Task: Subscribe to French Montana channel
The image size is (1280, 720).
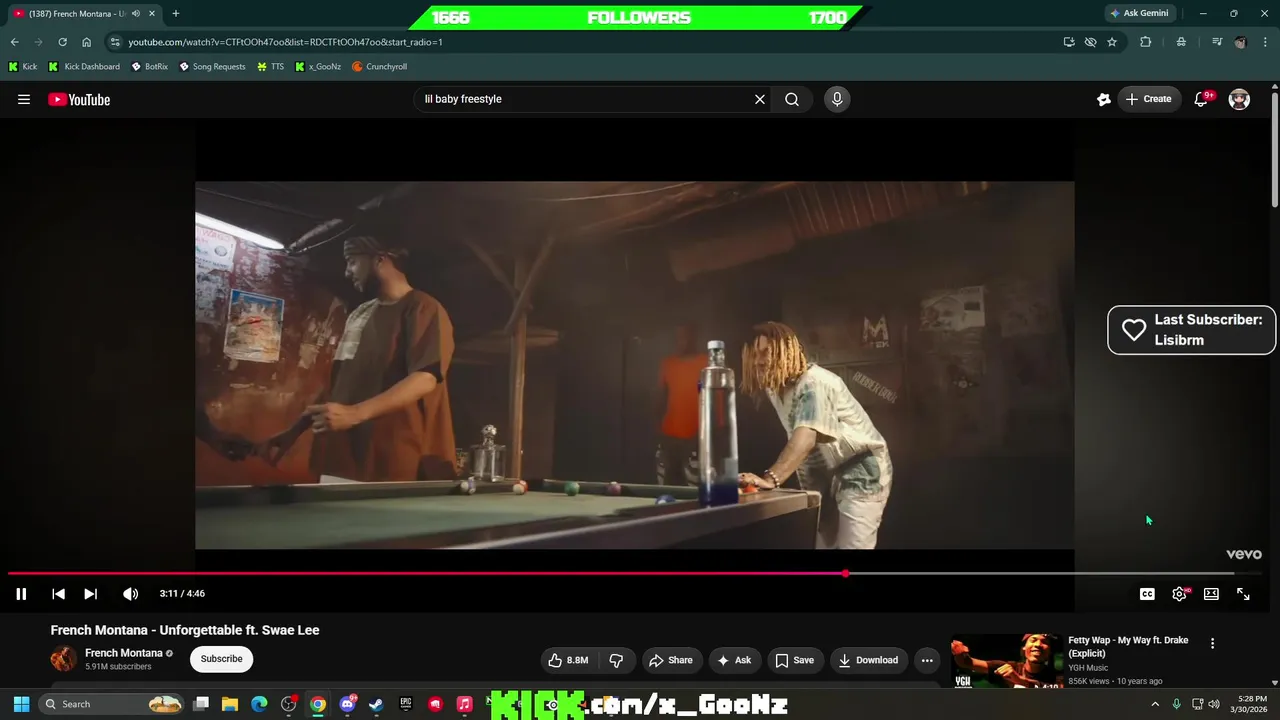Action: click(221, 659)
